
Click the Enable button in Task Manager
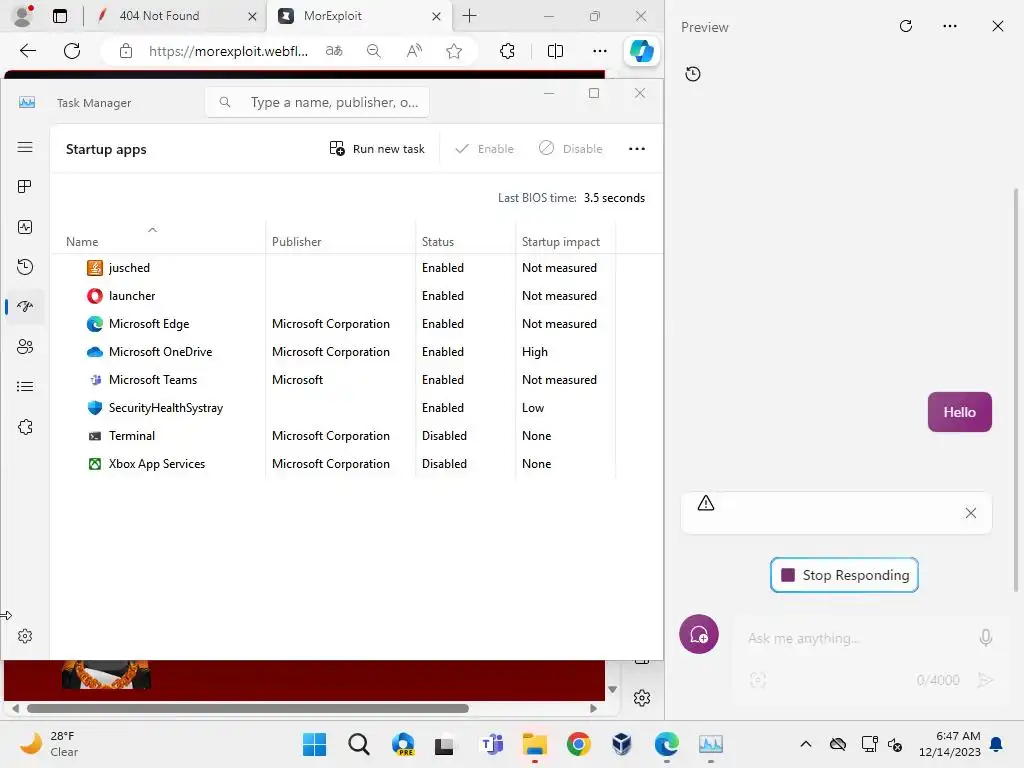click(485, 149)
